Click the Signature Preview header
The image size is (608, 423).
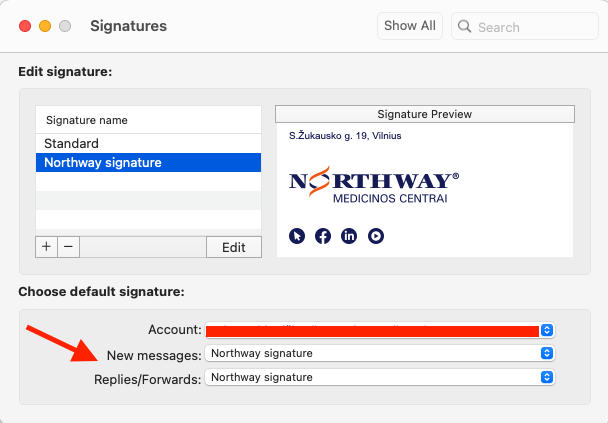pos(425,114)
